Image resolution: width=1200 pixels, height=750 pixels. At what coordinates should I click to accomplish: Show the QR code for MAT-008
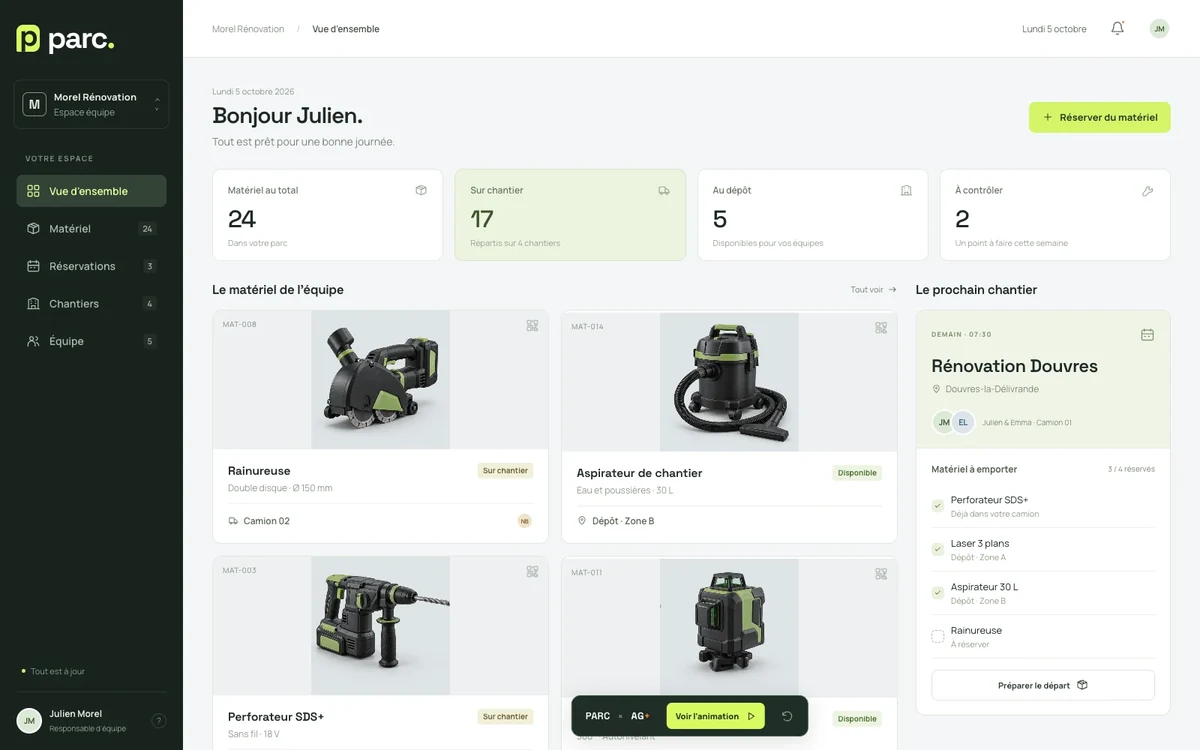[532, 325]
